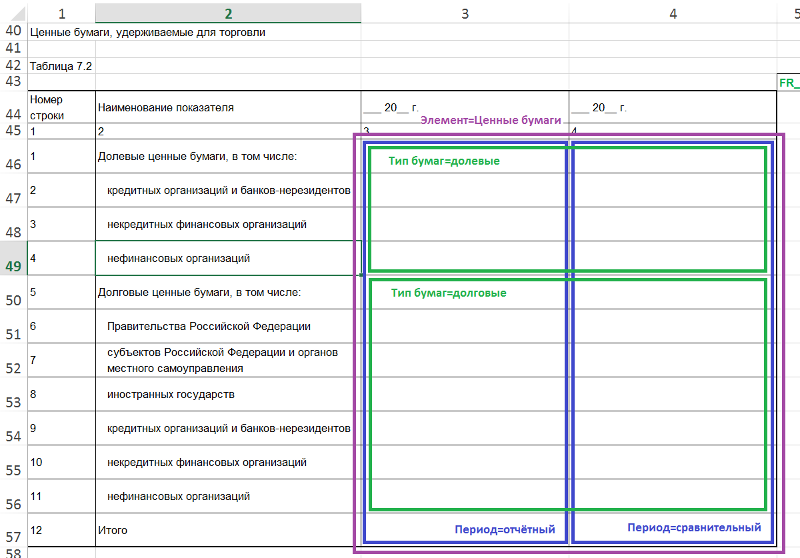Screen dimensions: 800x558
Task: Select row header 51
Action: pos(13,326)
